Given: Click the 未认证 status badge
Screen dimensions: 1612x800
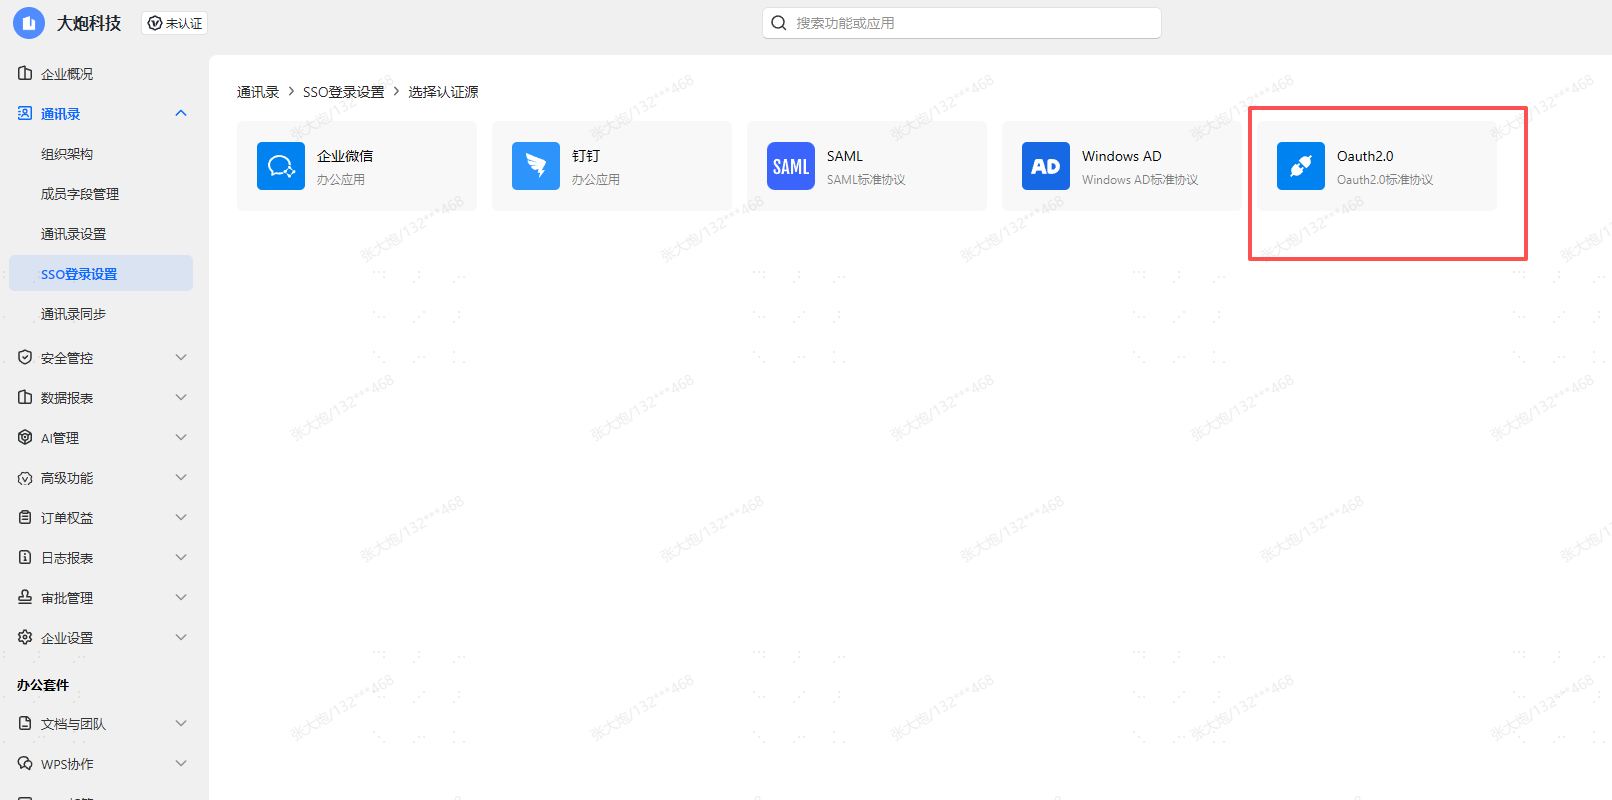Looking at the screenshot, I should point(175,23).
